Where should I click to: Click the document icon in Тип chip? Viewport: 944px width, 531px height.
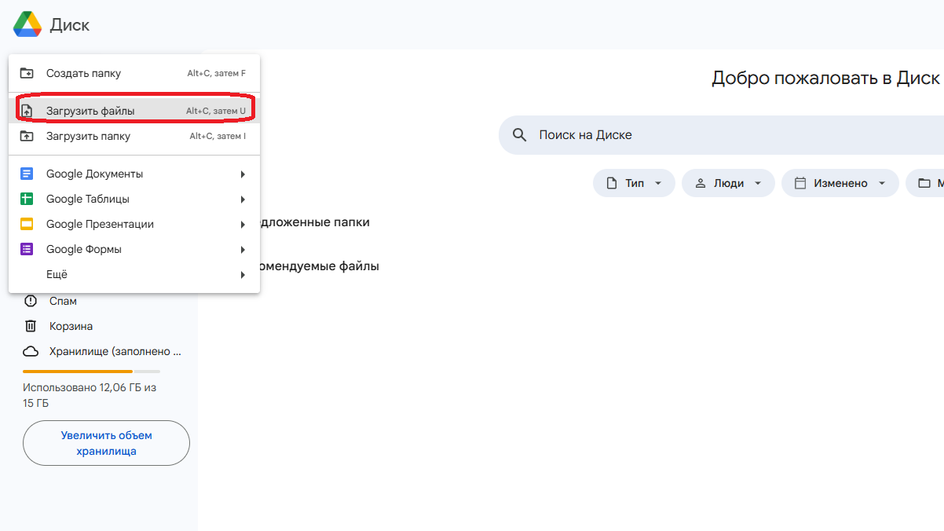(x=612, y=183)
